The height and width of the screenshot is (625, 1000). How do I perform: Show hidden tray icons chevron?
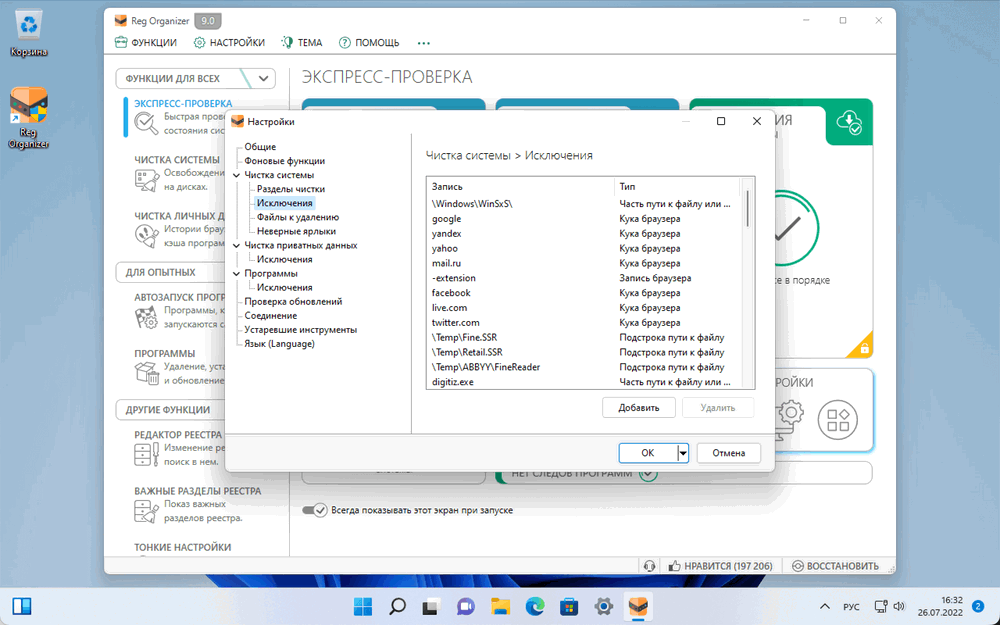(x=825, y=607)
